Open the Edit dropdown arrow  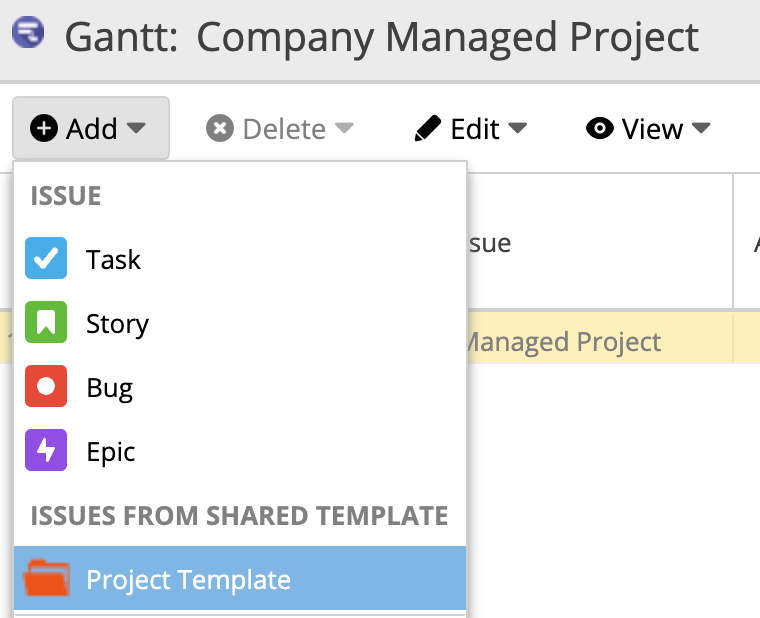(x=518, y=129)
